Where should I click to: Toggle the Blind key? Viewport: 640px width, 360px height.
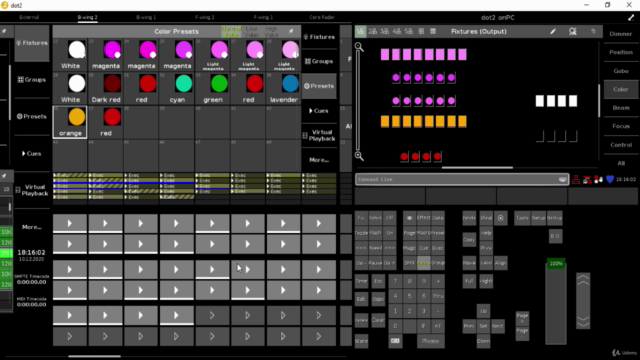point(486,218)
